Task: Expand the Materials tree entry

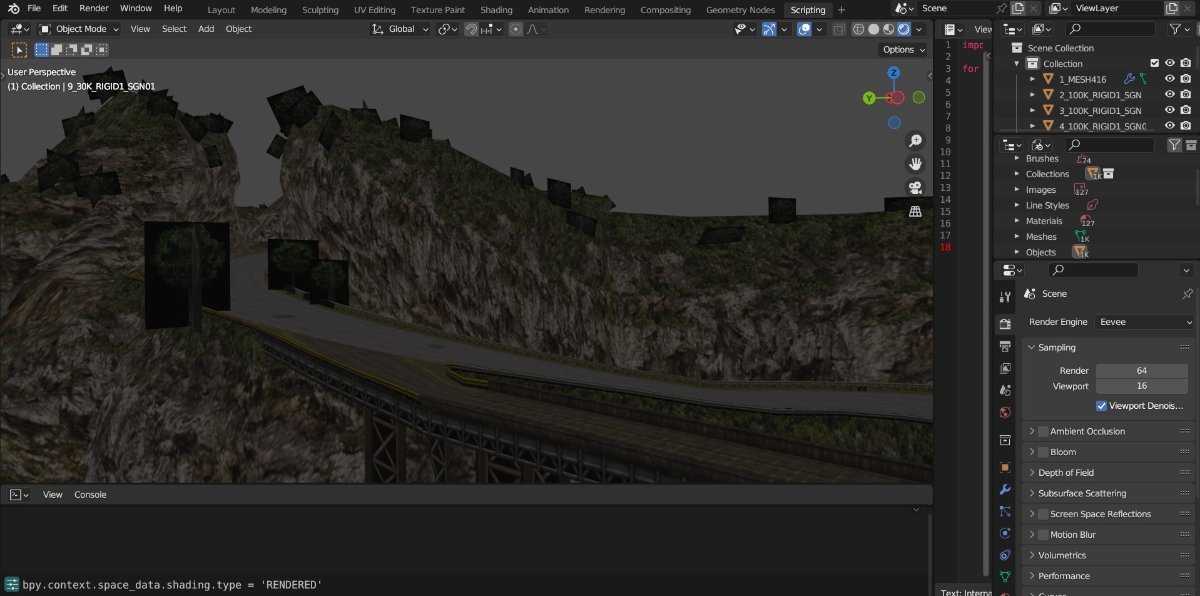Action: click(1018, 221)
